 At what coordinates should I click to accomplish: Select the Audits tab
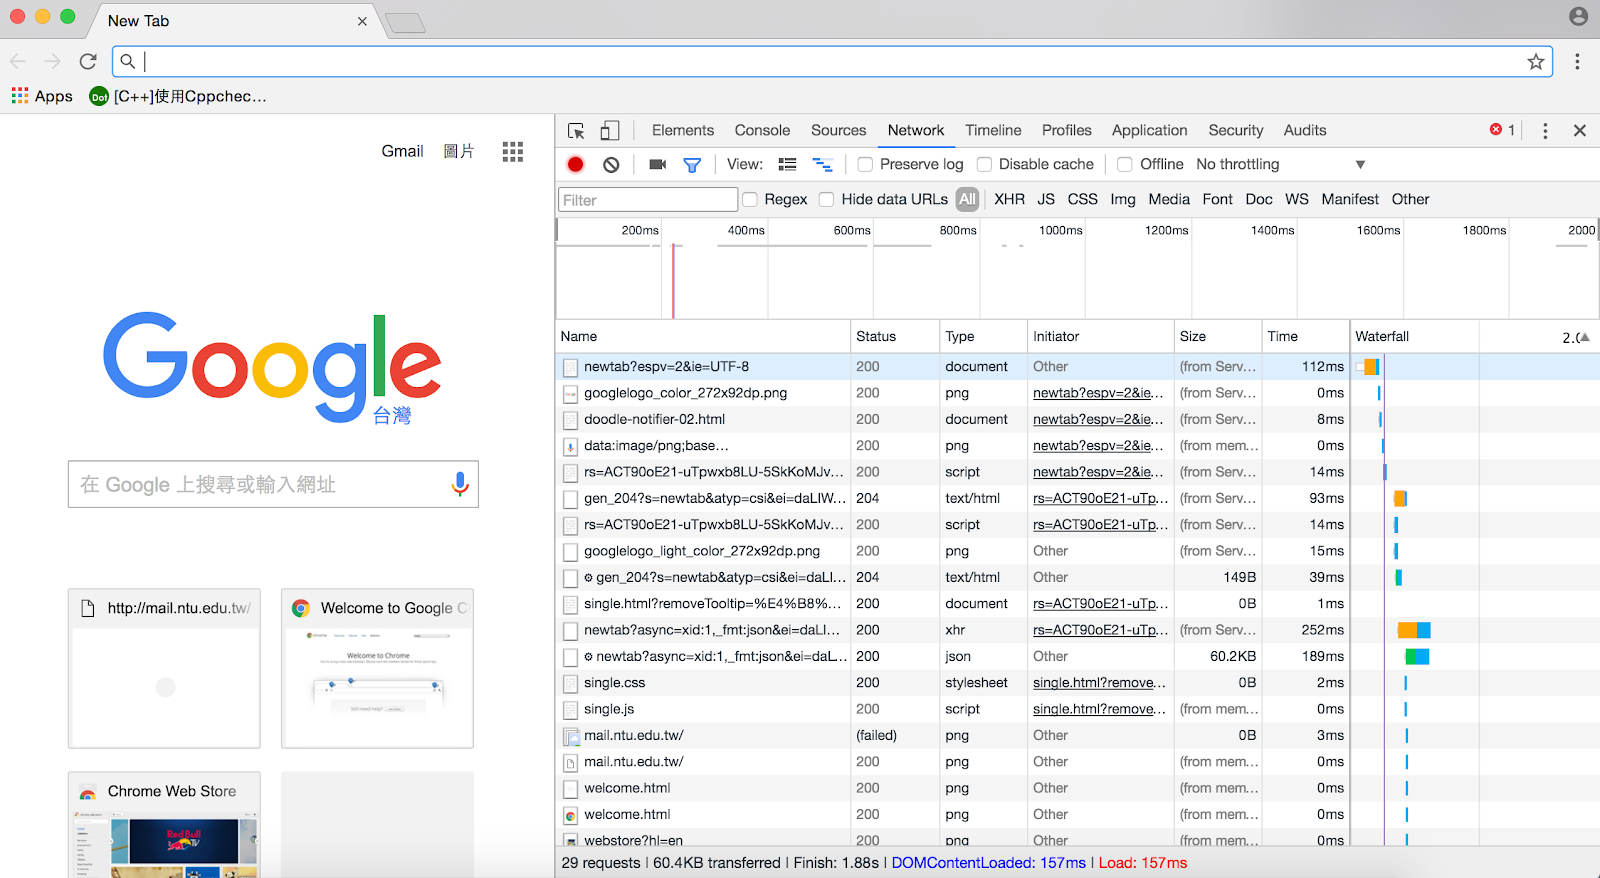(1305, 131)
